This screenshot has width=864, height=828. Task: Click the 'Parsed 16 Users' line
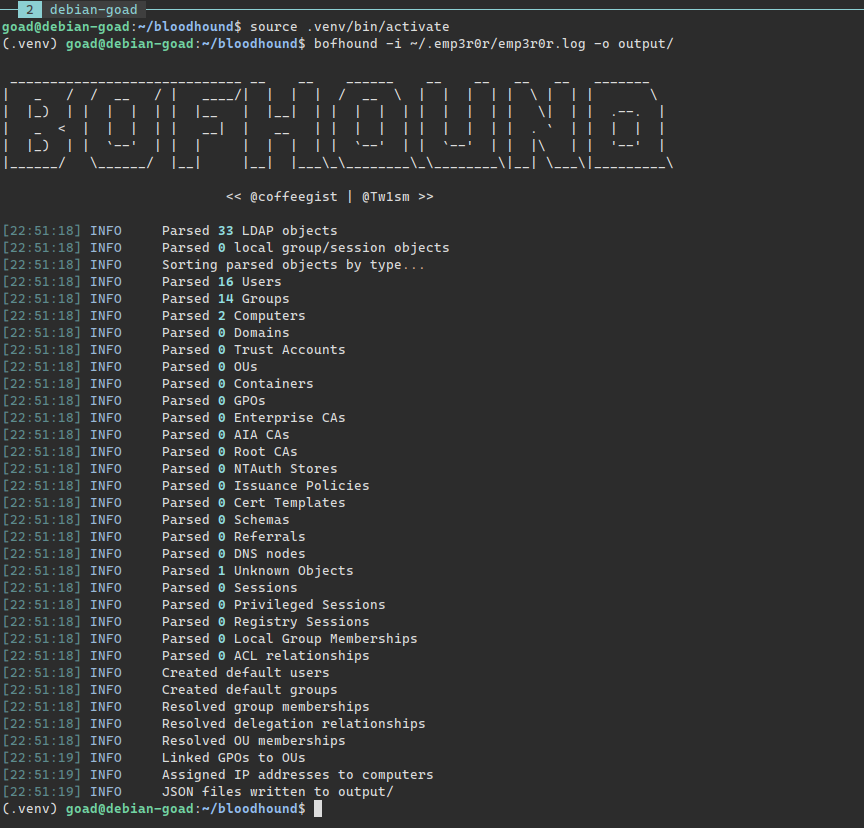(222, 282)
